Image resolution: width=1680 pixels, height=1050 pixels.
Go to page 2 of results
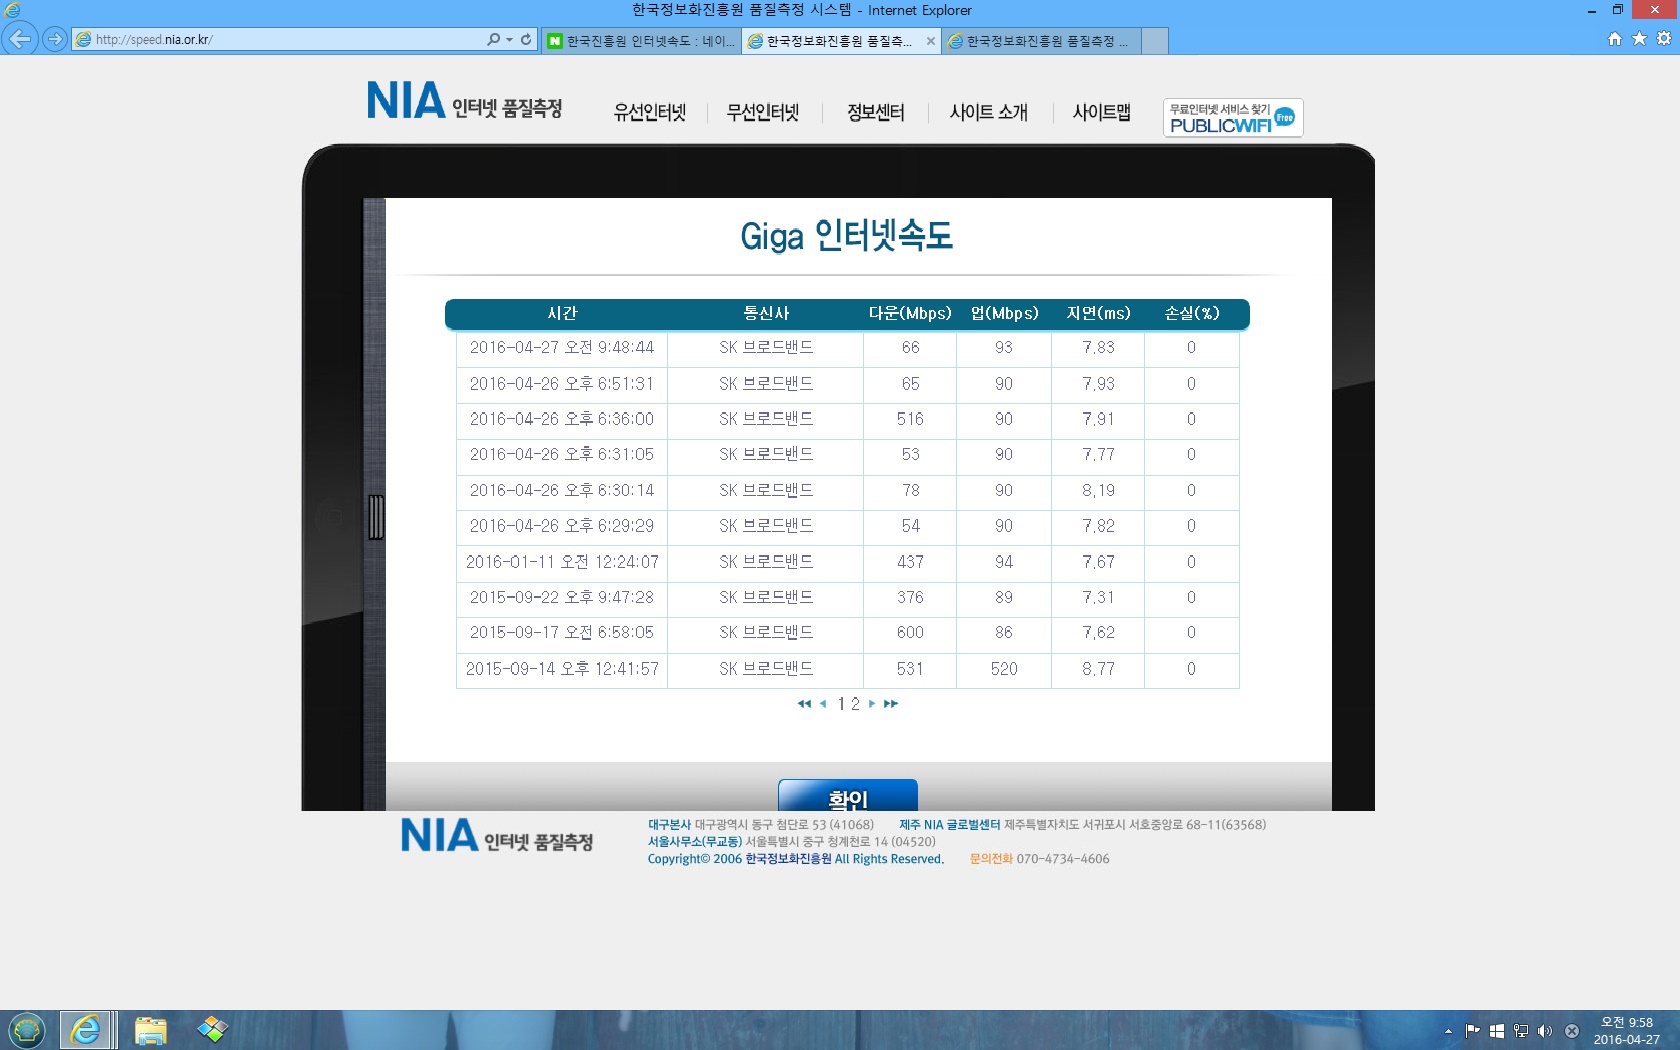855,704
